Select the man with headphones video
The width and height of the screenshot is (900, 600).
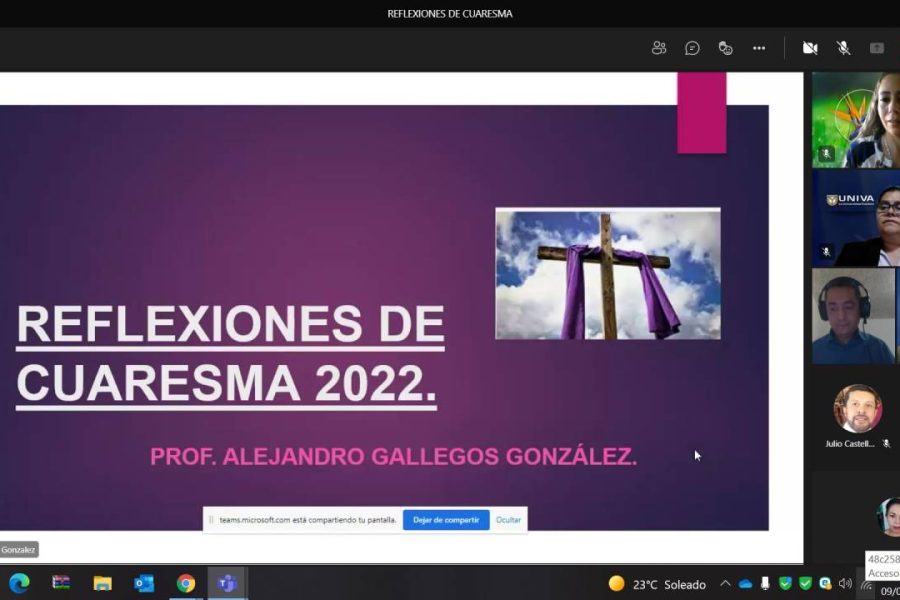coord(854,316)
